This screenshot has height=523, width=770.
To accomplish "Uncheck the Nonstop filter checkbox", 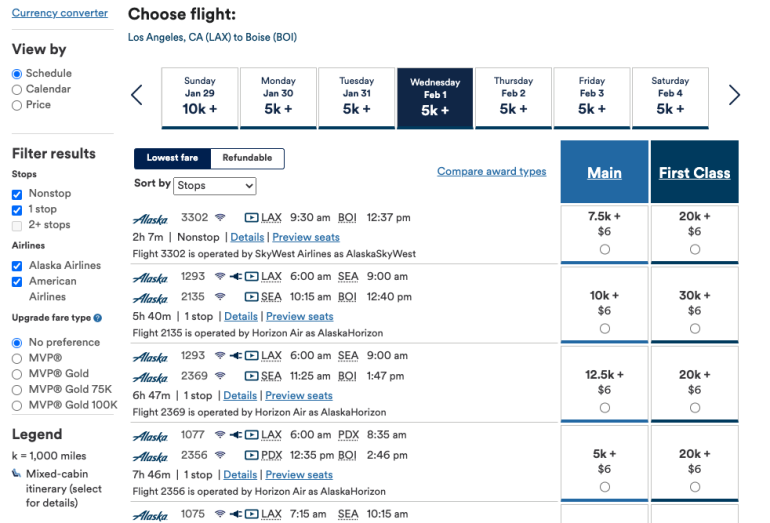I will (x=17, y=194).
